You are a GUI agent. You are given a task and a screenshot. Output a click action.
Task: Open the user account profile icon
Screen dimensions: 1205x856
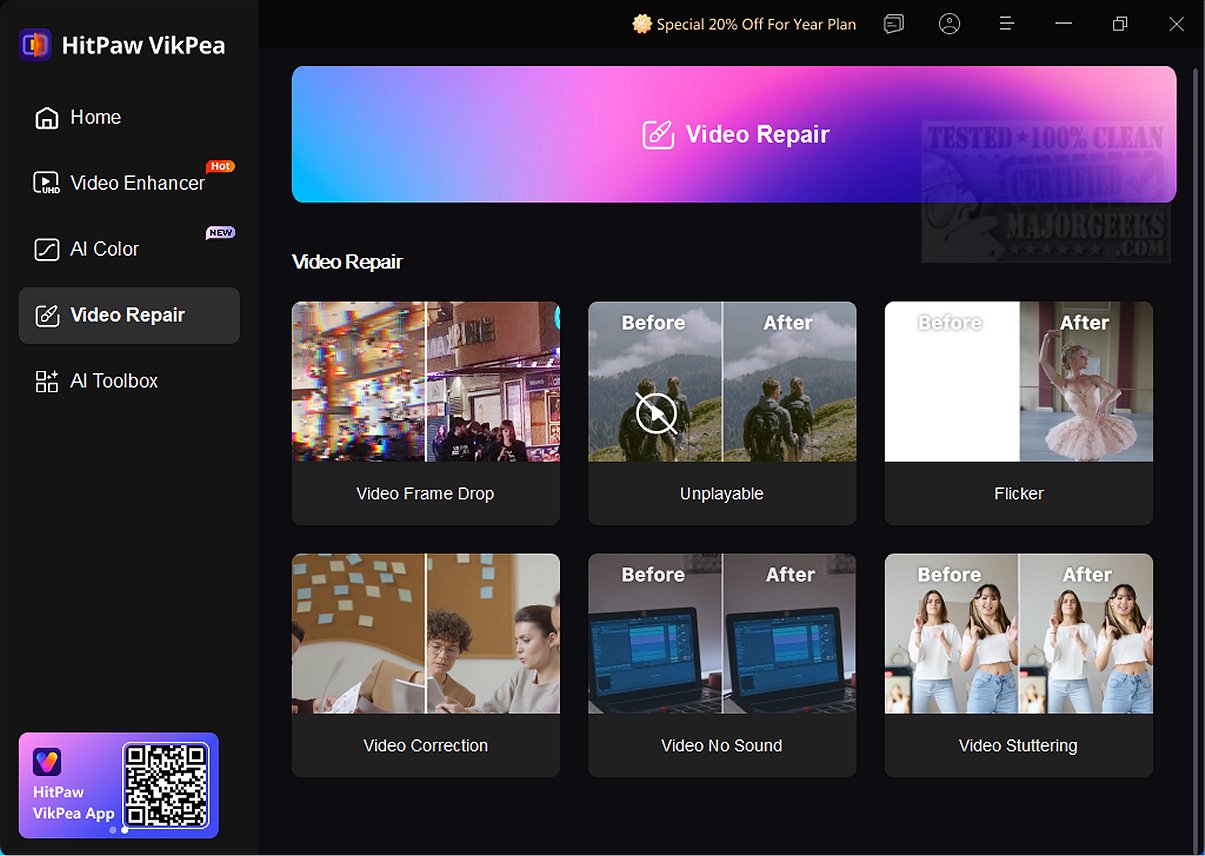pyautogui.click(x=950, y=24)
